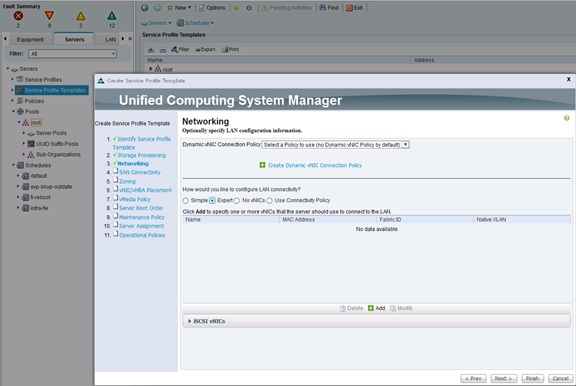Click the back navigation arrow icon

pyautogui.click(x=145, y=7)
